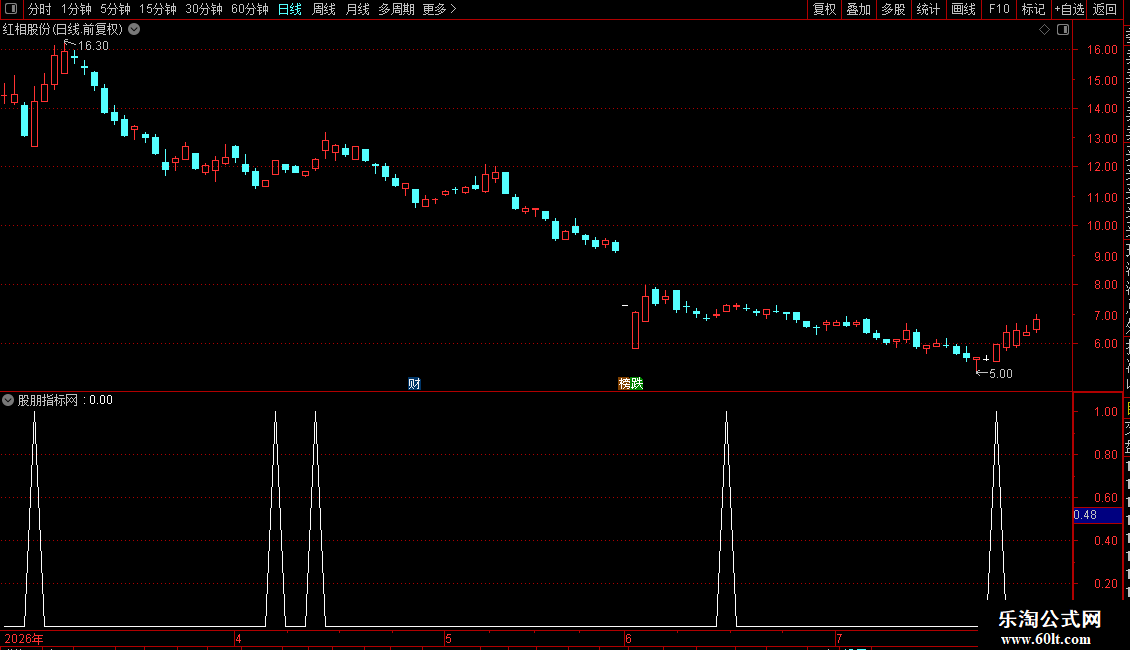Click month 6 on the time axis
The image size is (1130, 650).
pyautogui.click(x=628, y=638)
